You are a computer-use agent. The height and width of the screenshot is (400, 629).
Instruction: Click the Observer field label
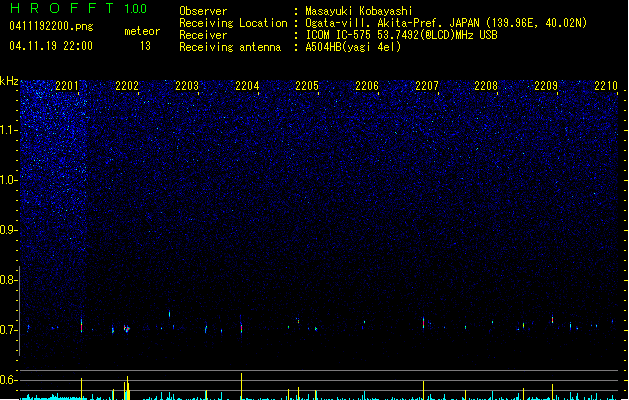[x=203, y=11]
